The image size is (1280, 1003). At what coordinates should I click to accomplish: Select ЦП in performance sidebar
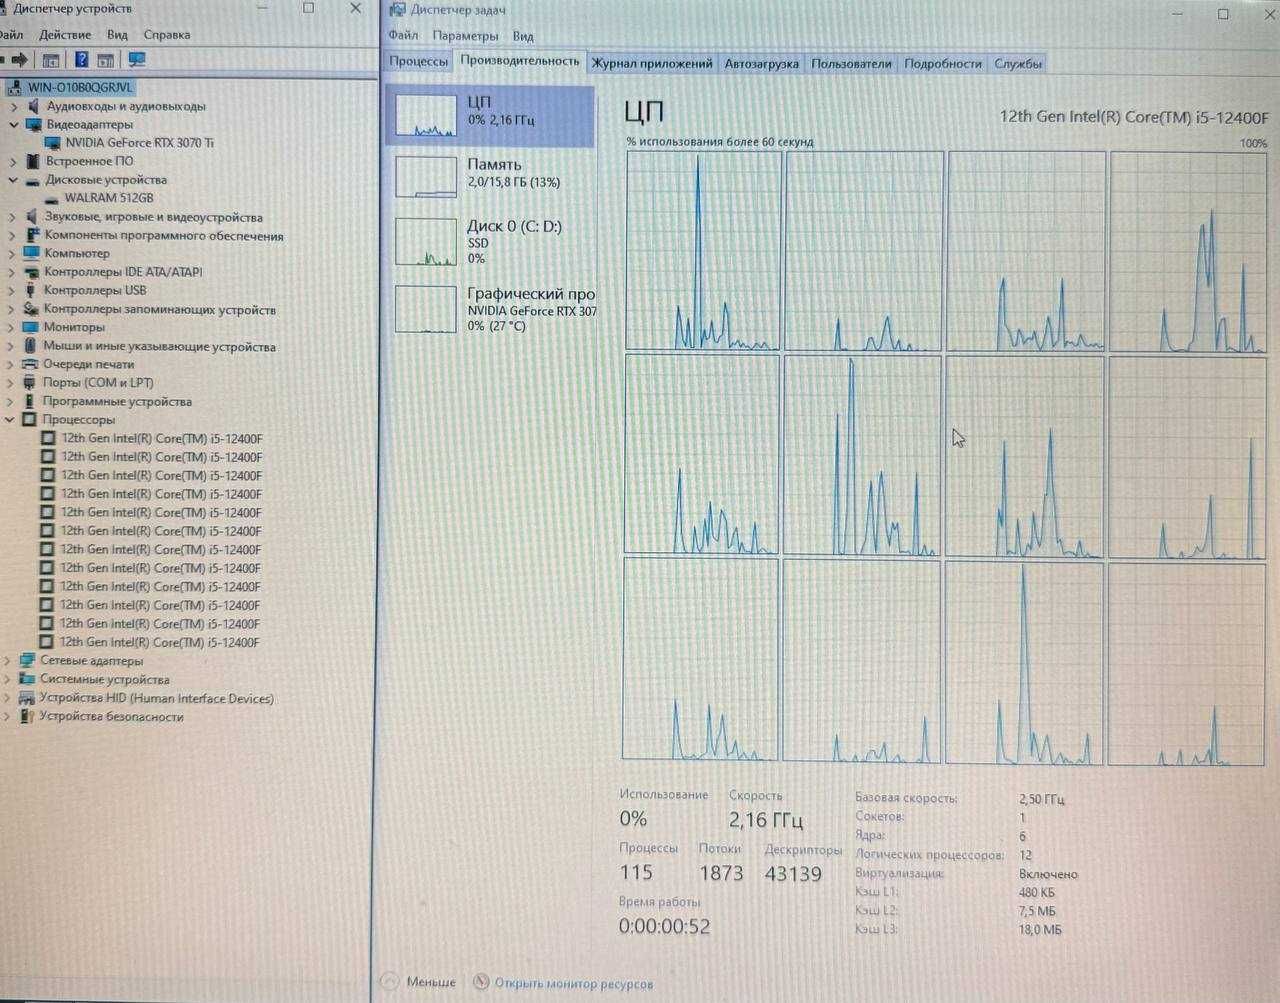(x=490, y=116)
